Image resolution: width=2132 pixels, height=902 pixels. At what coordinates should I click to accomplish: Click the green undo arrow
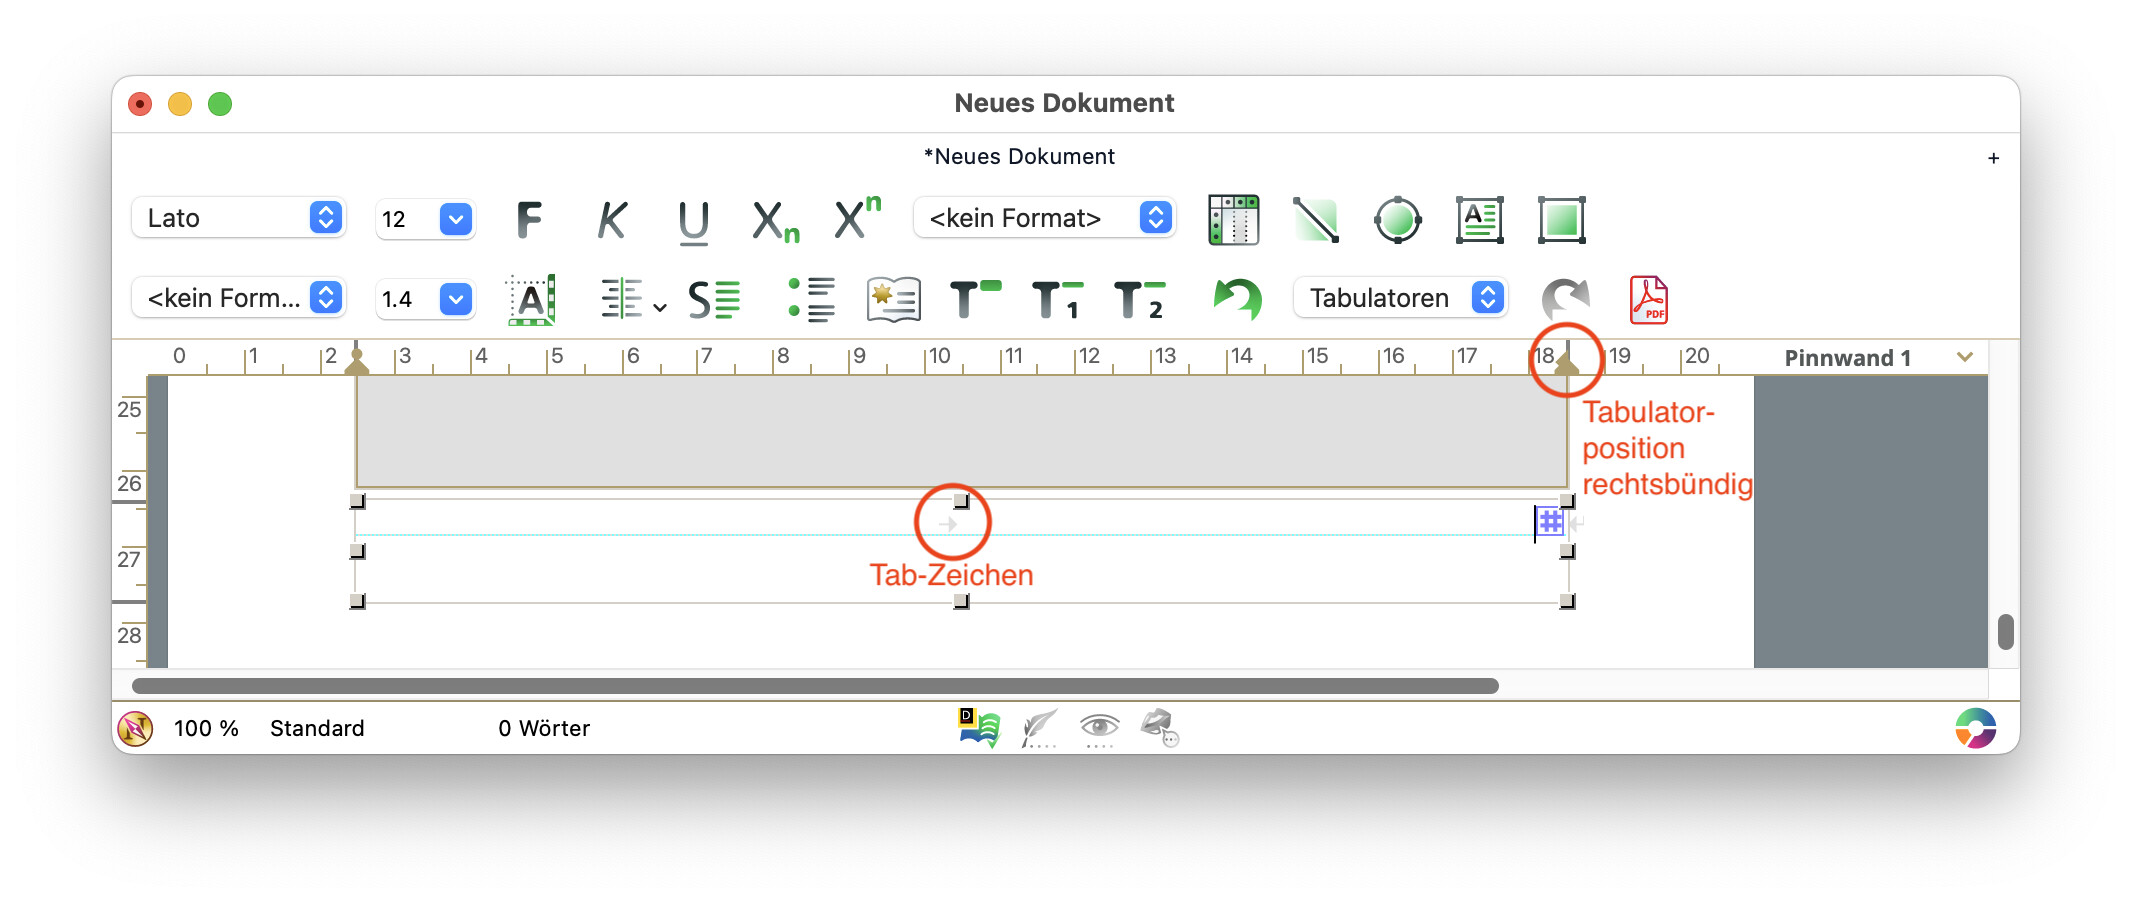[x=1237, y=299]
